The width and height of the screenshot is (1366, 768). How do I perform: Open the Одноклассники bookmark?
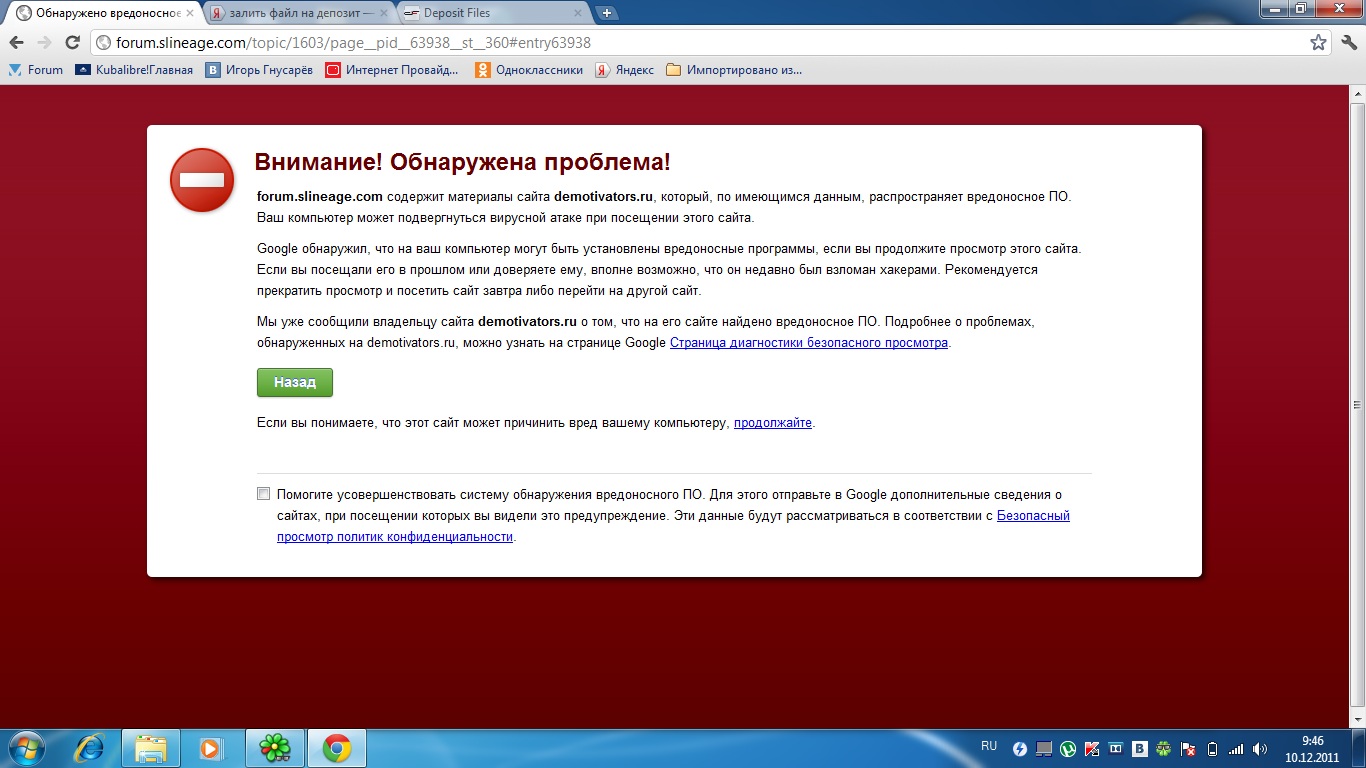tap(529, 70)
